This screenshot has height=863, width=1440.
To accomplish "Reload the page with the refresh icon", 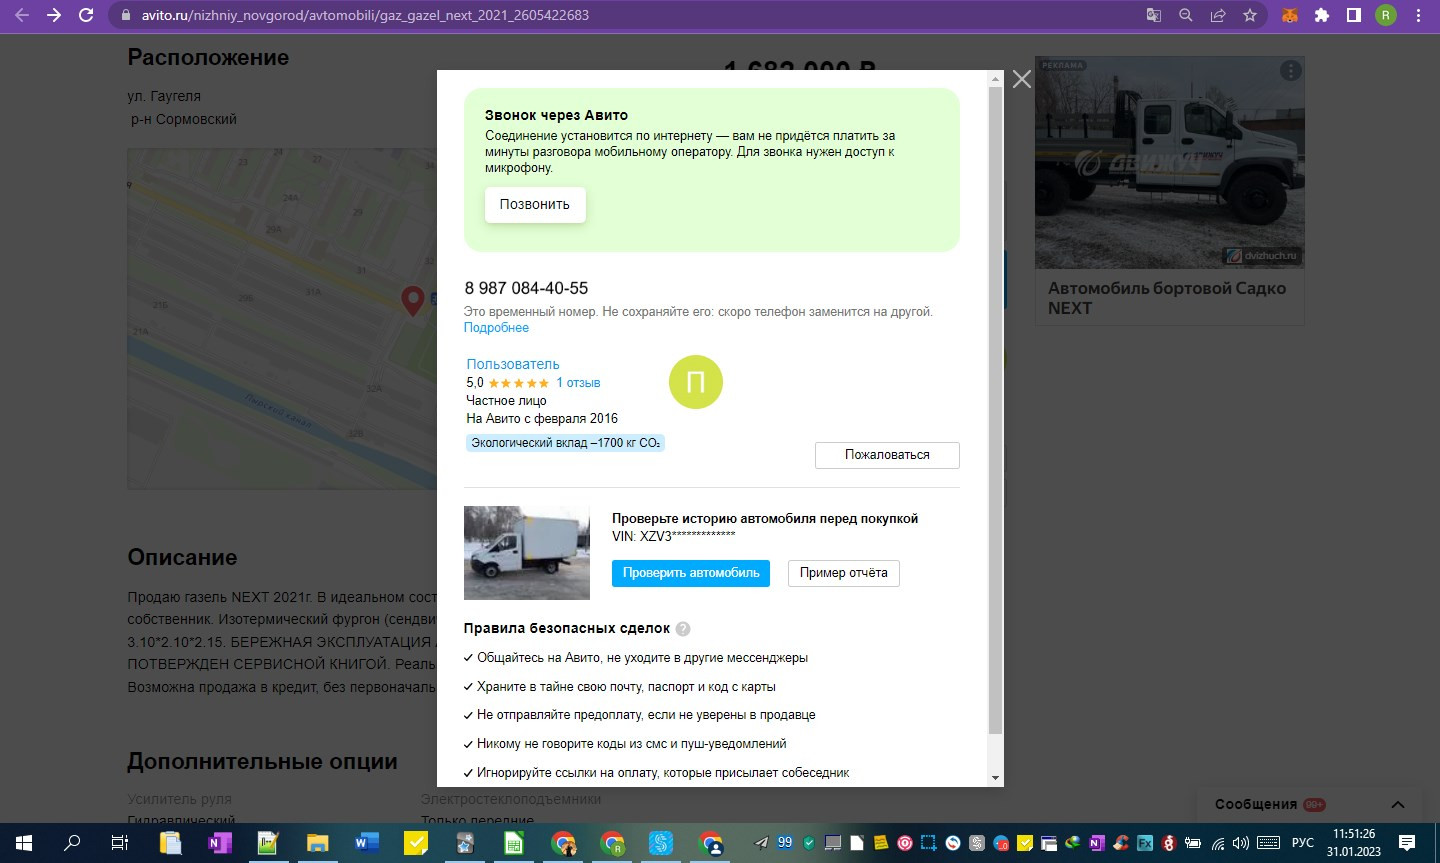I will point(86,15).
